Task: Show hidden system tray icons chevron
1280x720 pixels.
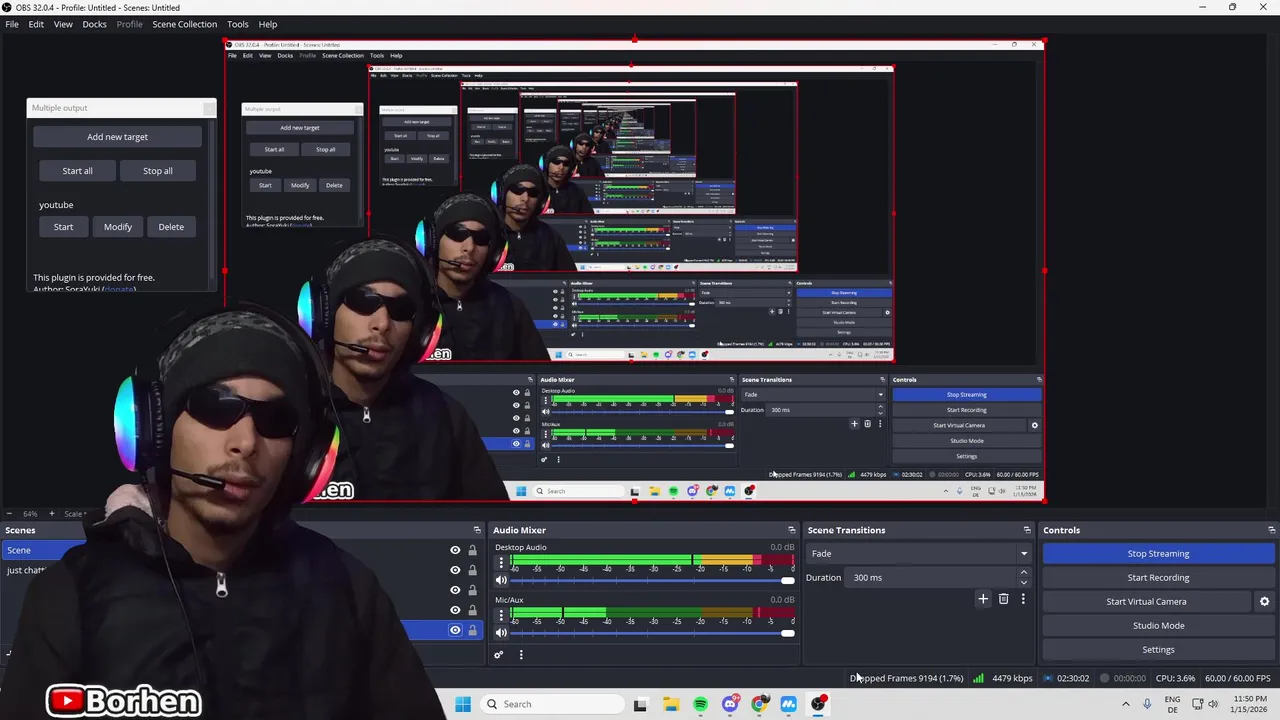Action: point(1126,704)
